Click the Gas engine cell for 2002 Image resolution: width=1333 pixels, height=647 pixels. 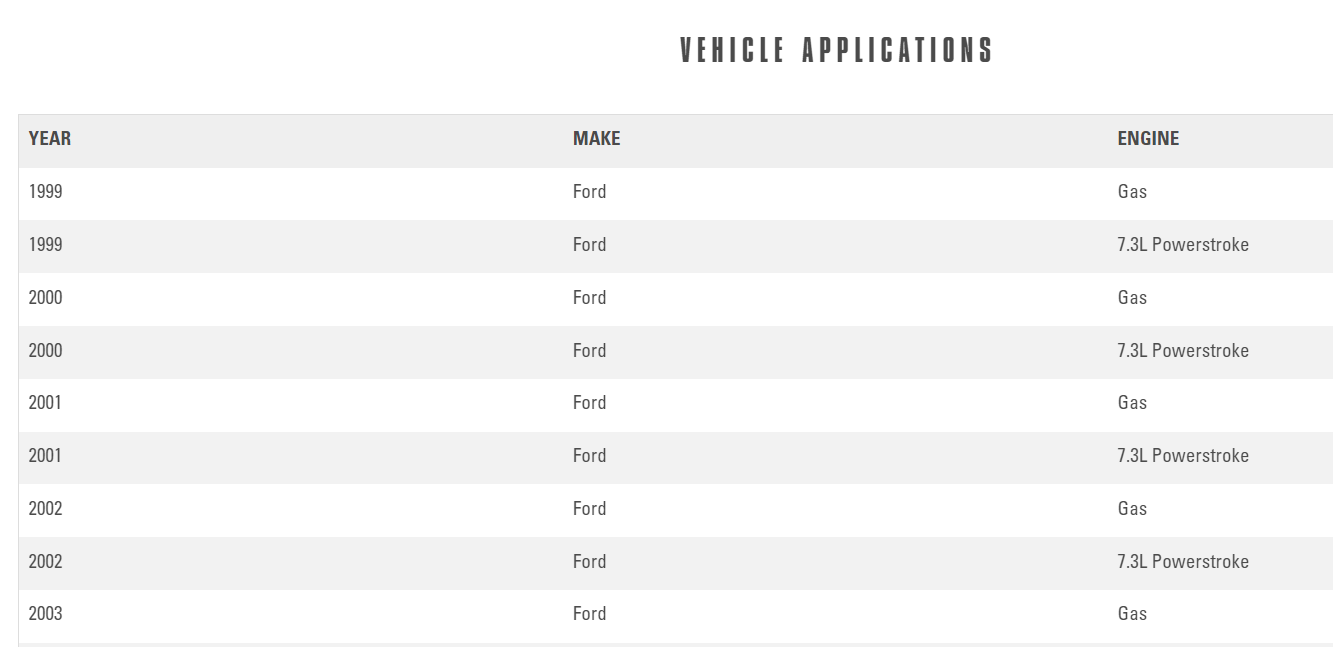point(1132,509)
